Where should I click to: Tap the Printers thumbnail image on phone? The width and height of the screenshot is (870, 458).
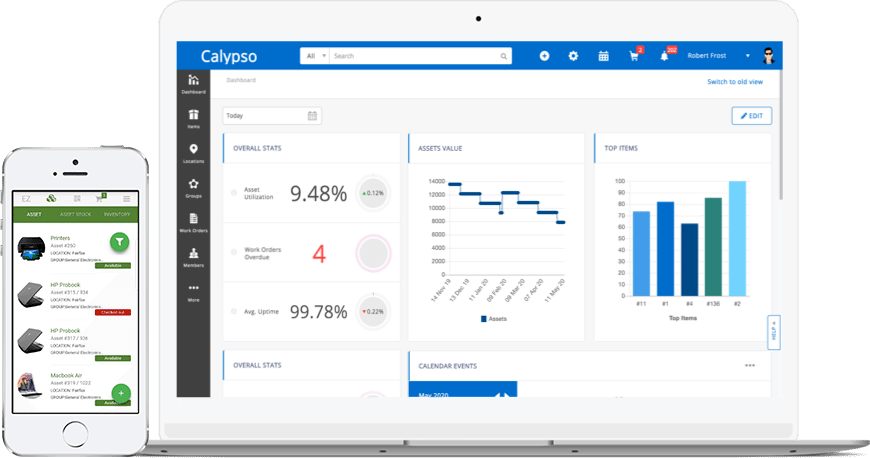[x=31, y=249]
